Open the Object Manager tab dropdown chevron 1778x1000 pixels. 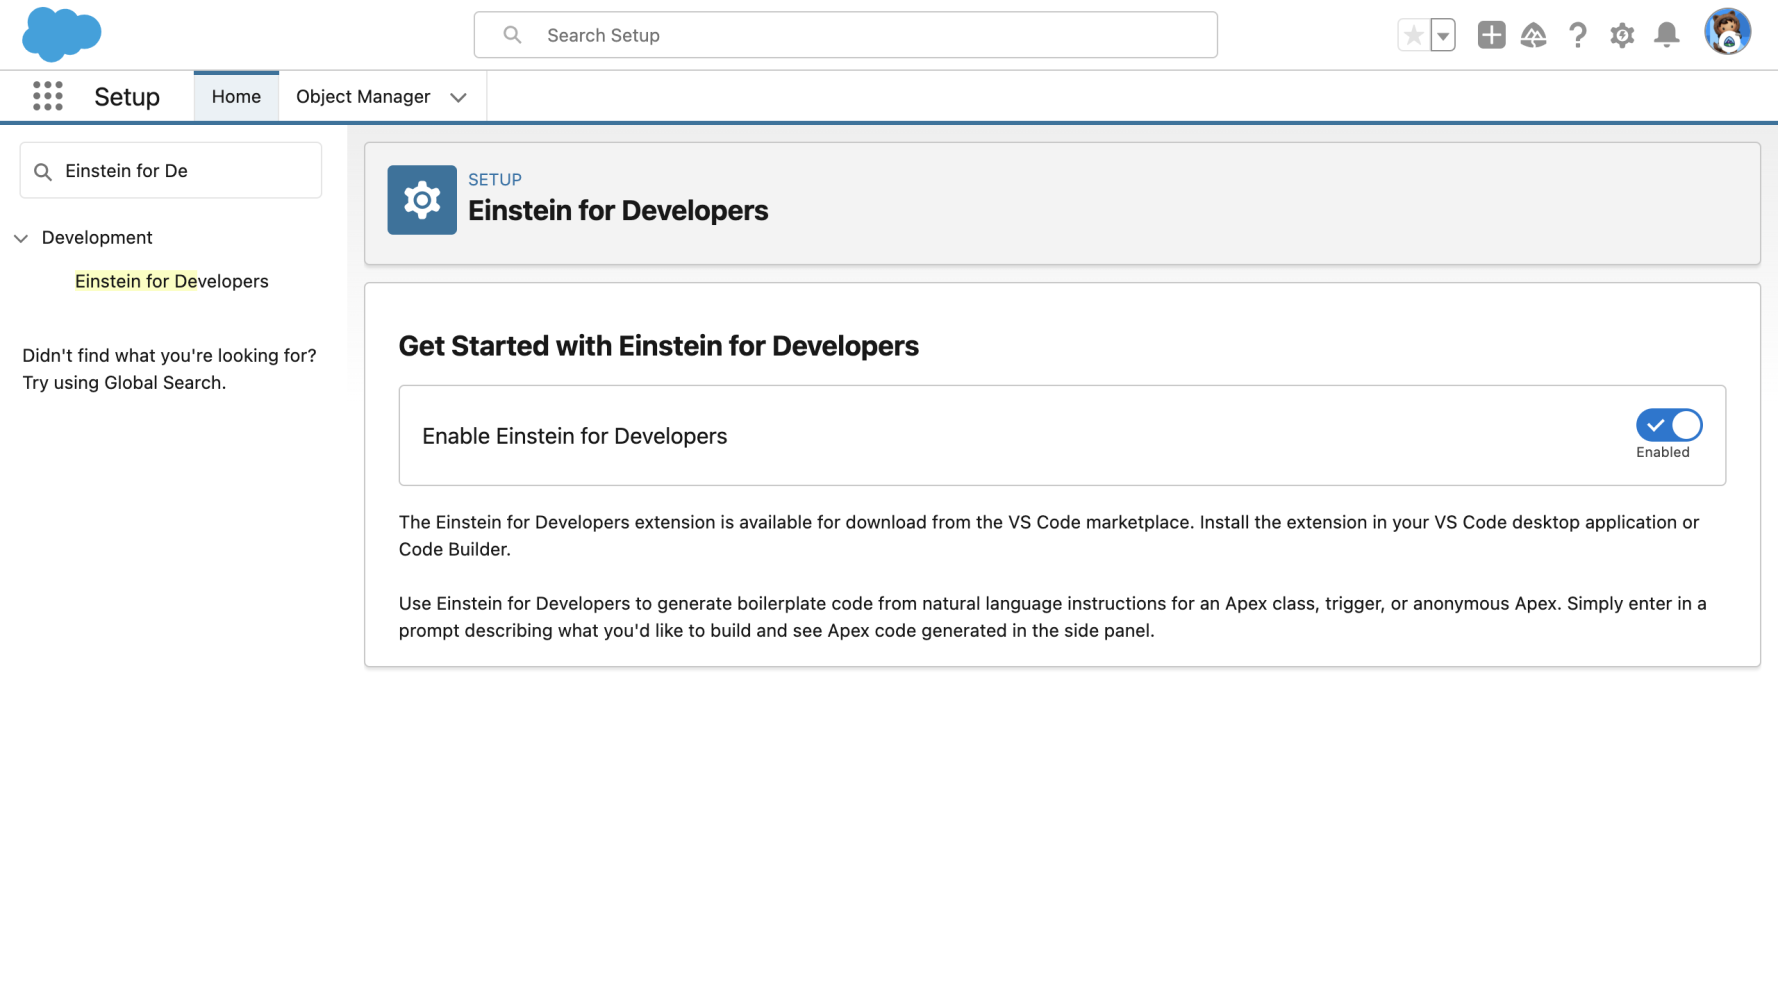tap(458, 97)
